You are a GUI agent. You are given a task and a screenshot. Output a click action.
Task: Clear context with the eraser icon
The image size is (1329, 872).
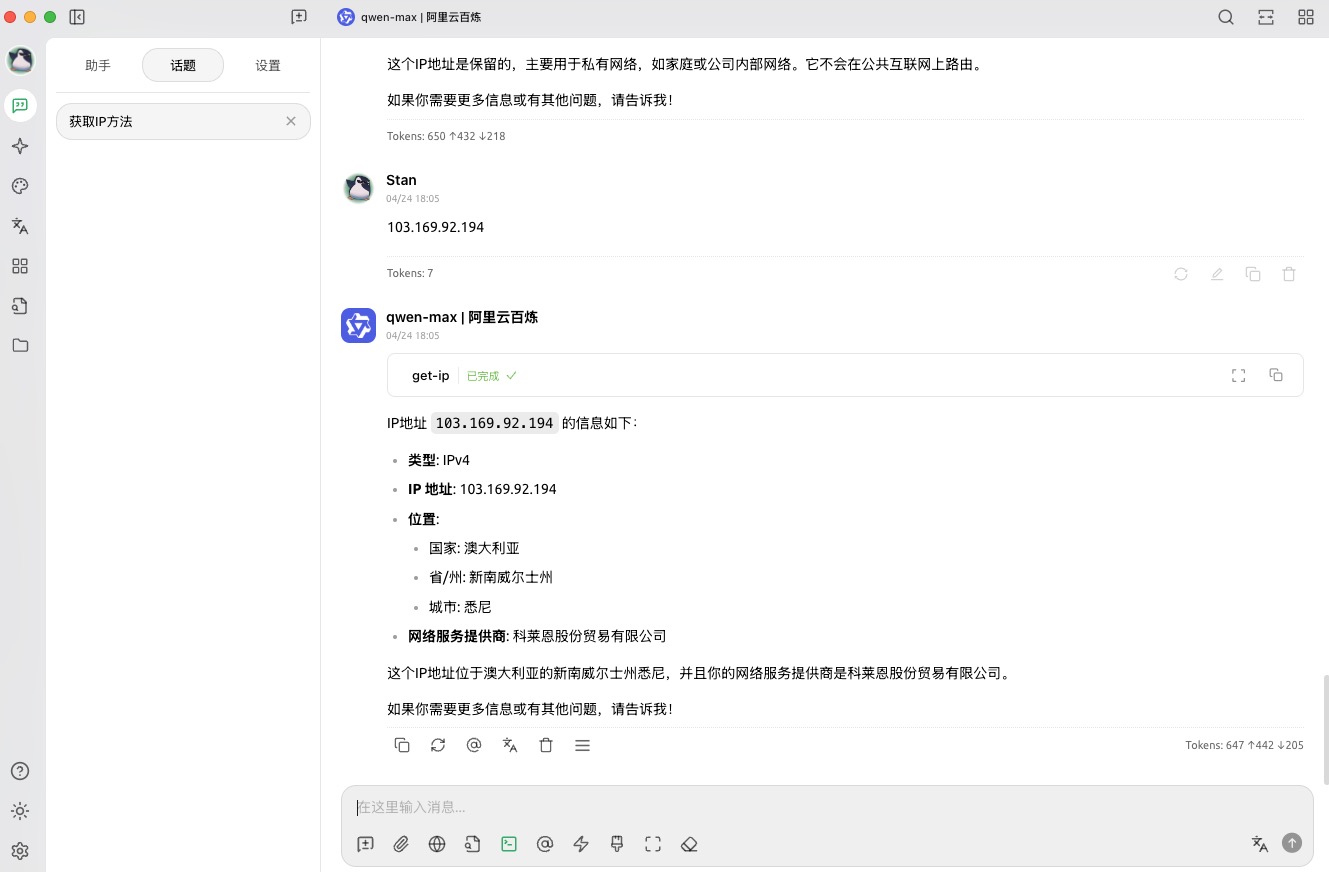click(x=689, y=844)
